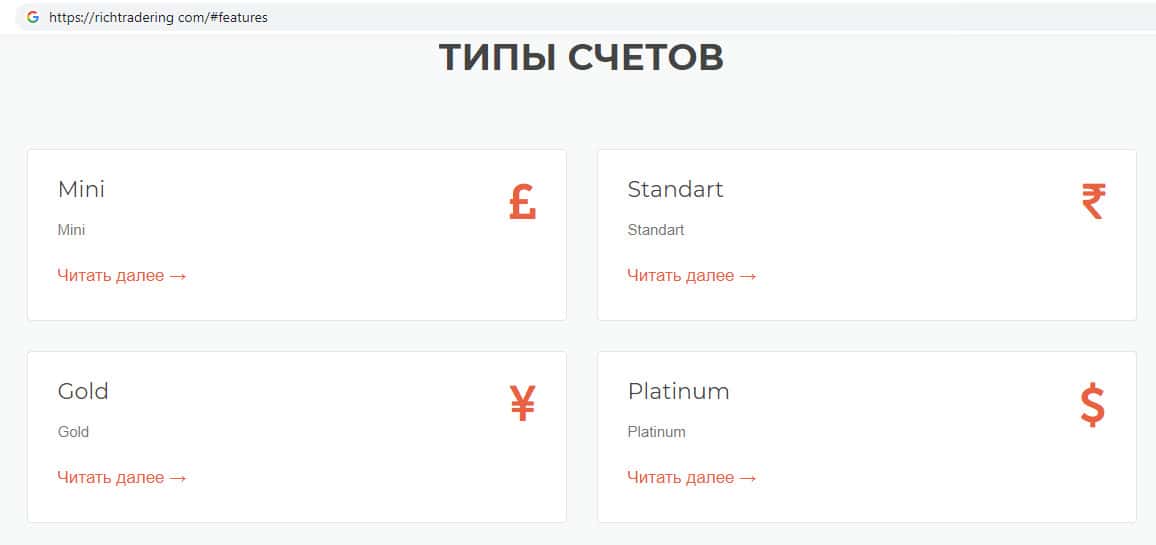Viewport: 1156px width, 545px height.
Task: Select the large Standart account title
Action: tap(675, 189)
